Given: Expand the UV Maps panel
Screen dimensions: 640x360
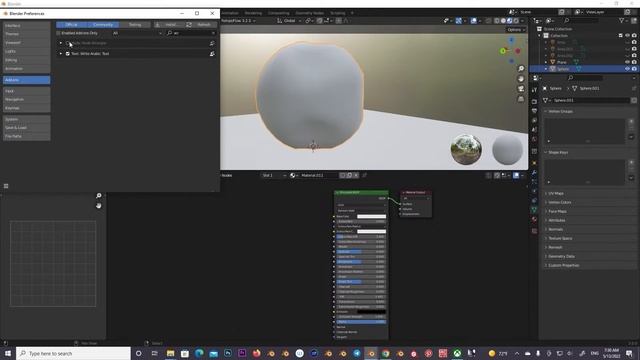Looking at the screenshot, I should pos(588,193).
